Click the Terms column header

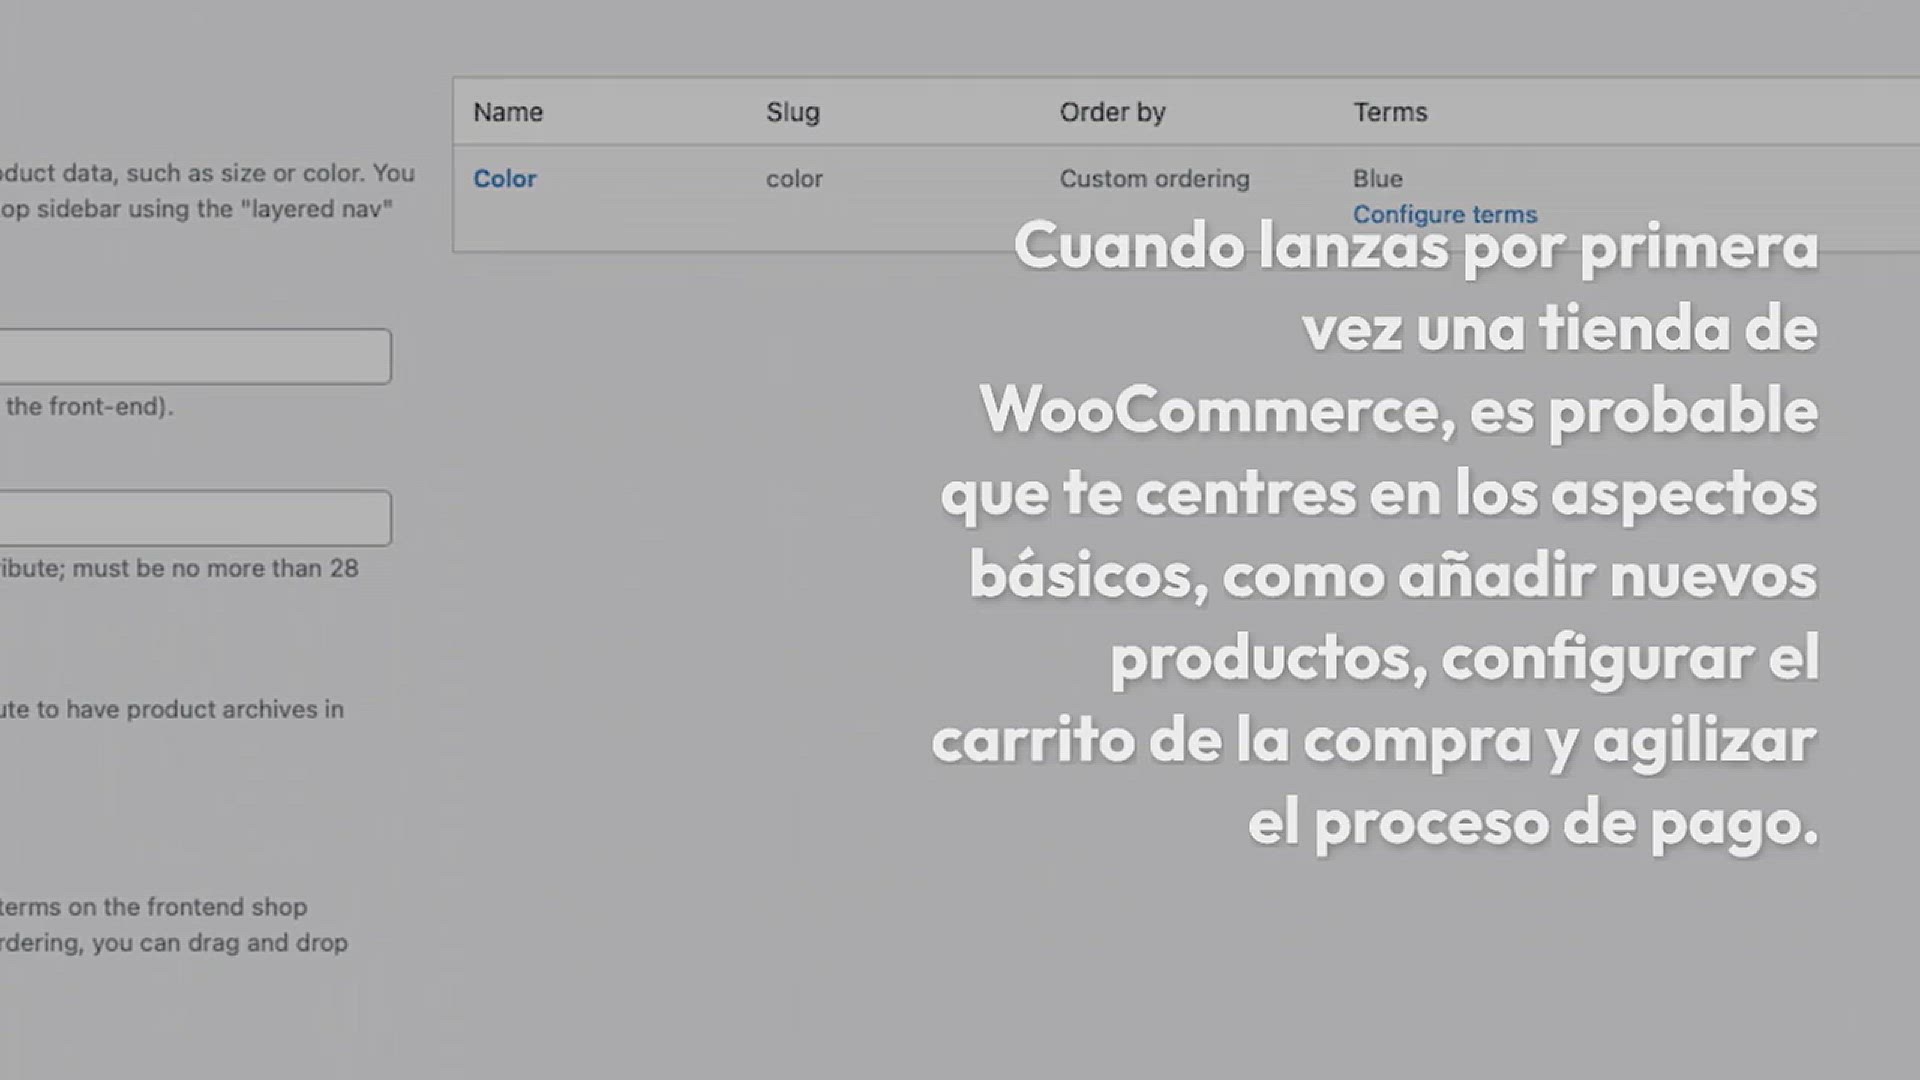[1390, 112]
